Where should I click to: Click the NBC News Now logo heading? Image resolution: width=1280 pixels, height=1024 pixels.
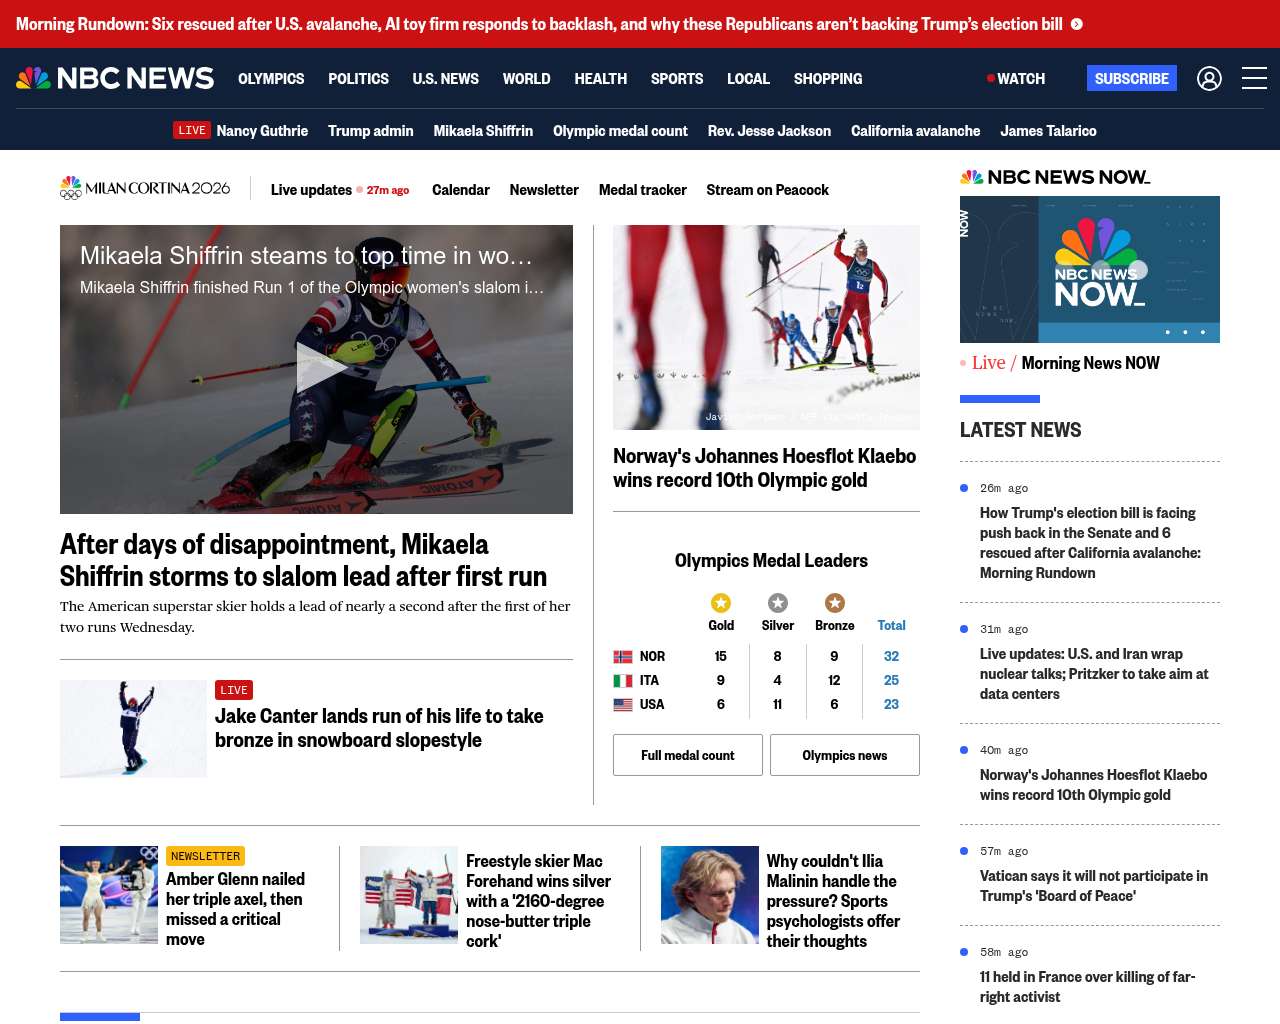coord(1055,177)
